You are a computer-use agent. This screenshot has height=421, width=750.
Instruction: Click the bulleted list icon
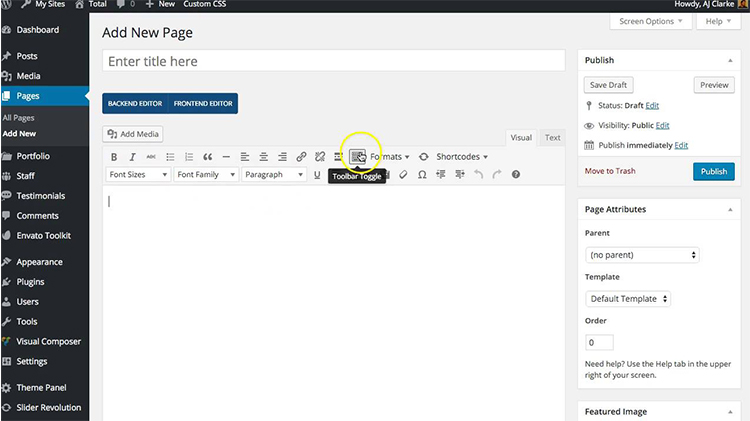tap(170, 157)
